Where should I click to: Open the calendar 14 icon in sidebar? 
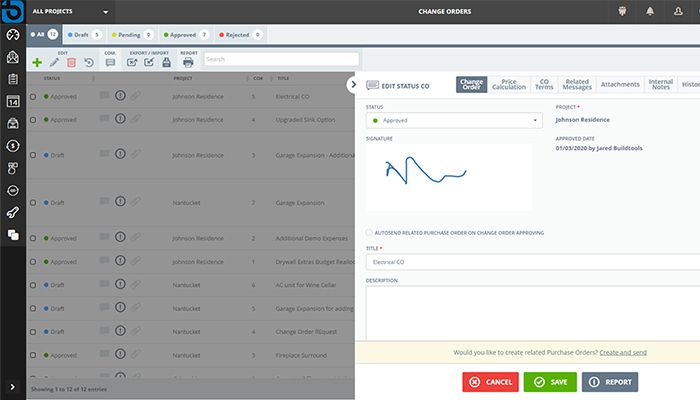point(13,101)
